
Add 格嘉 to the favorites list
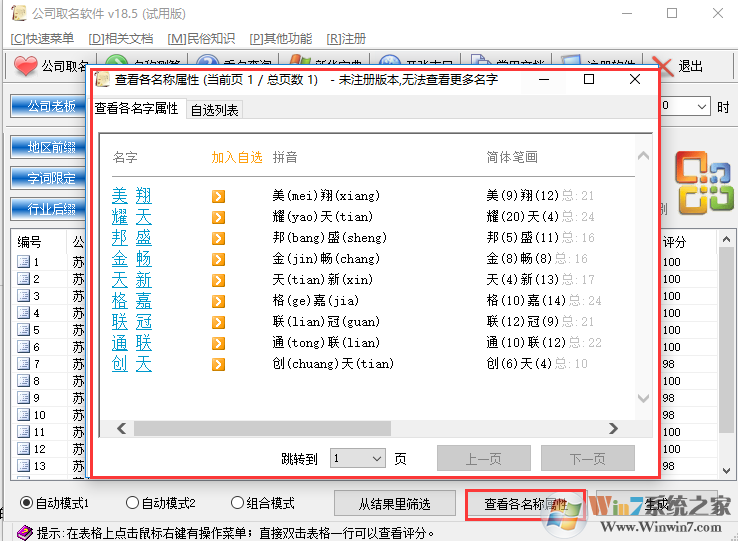pos(218,301)
